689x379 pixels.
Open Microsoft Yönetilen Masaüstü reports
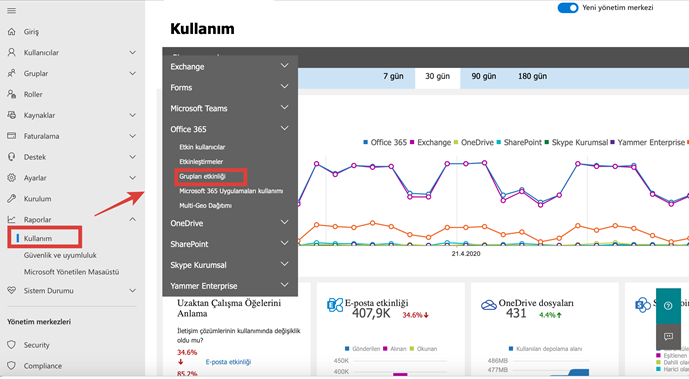72,272
